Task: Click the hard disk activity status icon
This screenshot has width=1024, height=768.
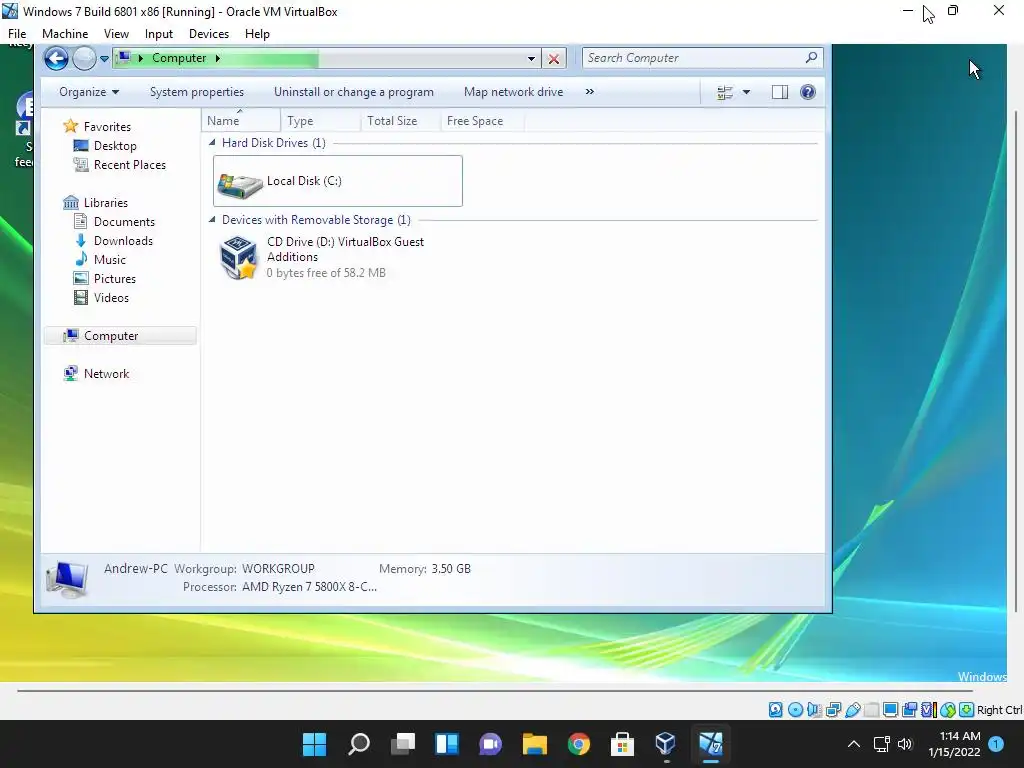Action: (775, 710)
